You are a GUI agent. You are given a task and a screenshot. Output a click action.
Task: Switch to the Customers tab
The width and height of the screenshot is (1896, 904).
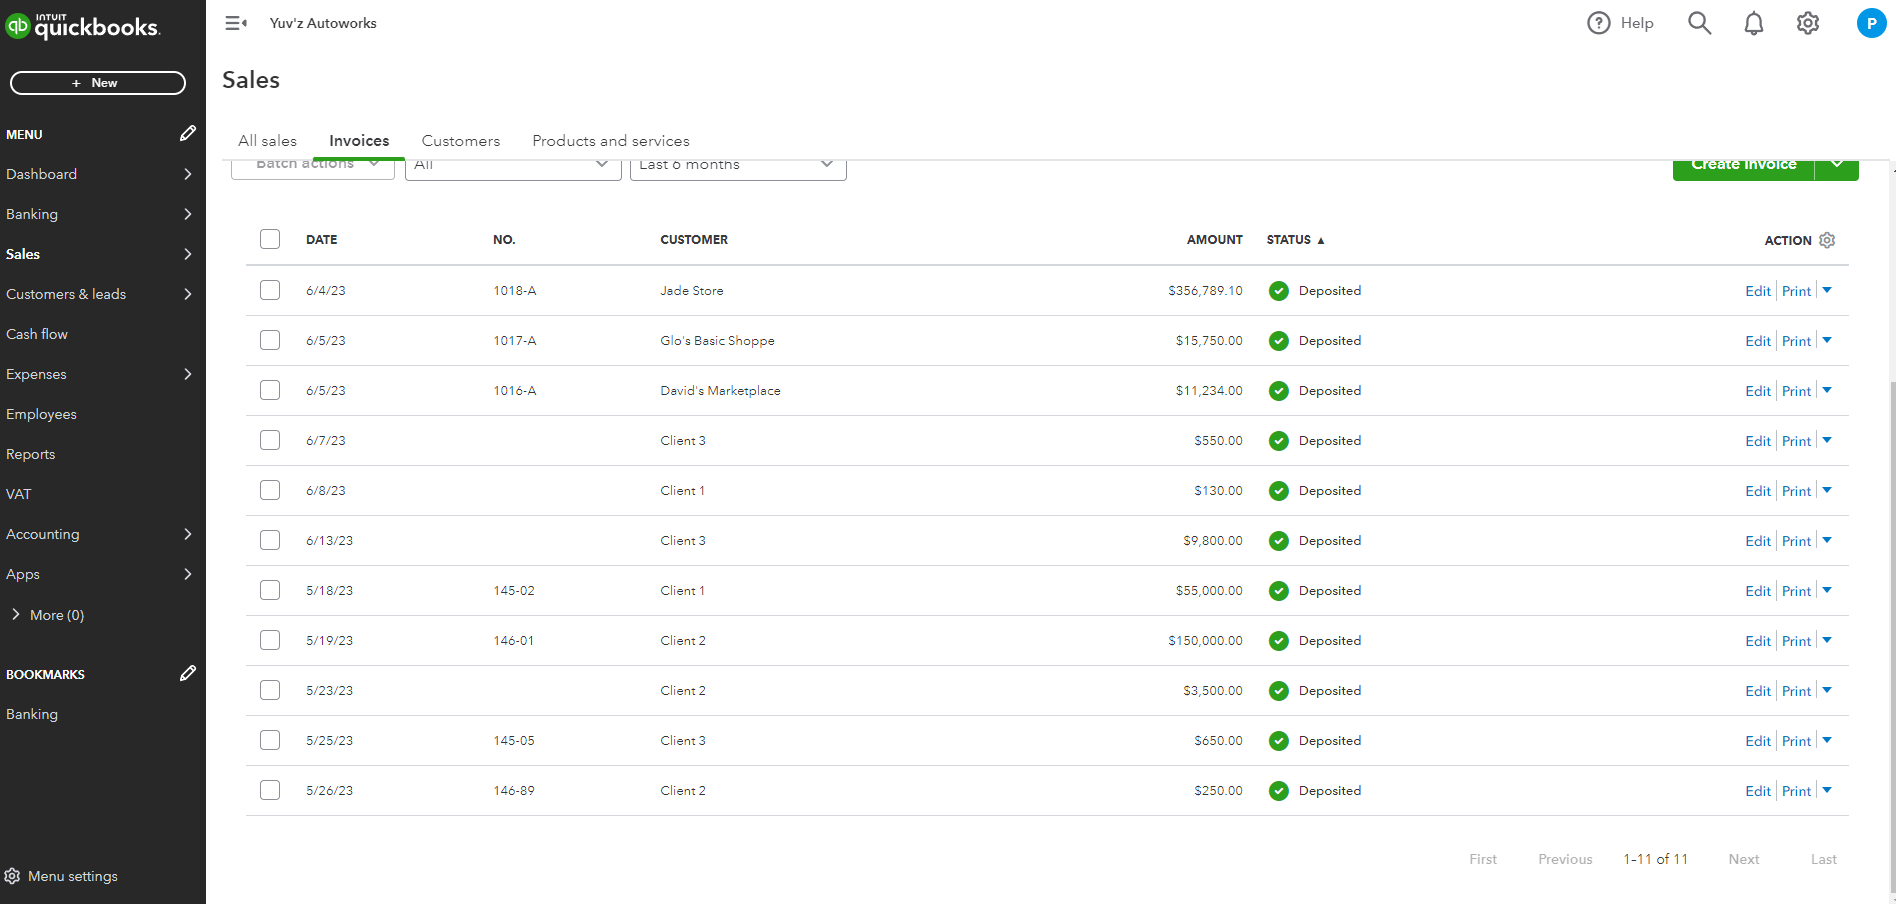point(460,141)
